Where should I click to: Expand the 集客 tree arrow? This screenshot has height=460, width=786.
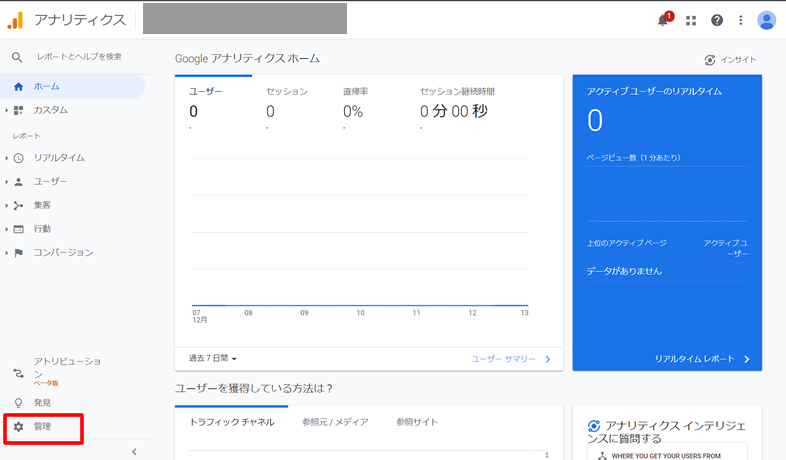(7, 205)
